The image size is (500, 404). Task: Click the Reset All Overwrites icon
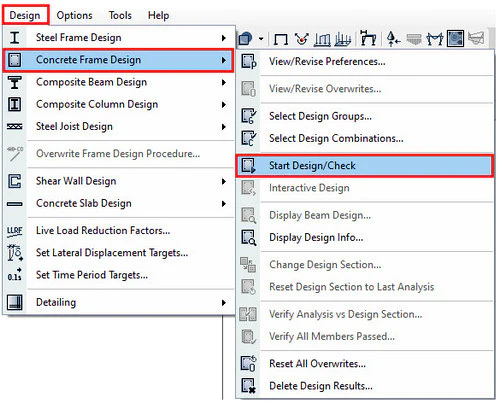249,363
